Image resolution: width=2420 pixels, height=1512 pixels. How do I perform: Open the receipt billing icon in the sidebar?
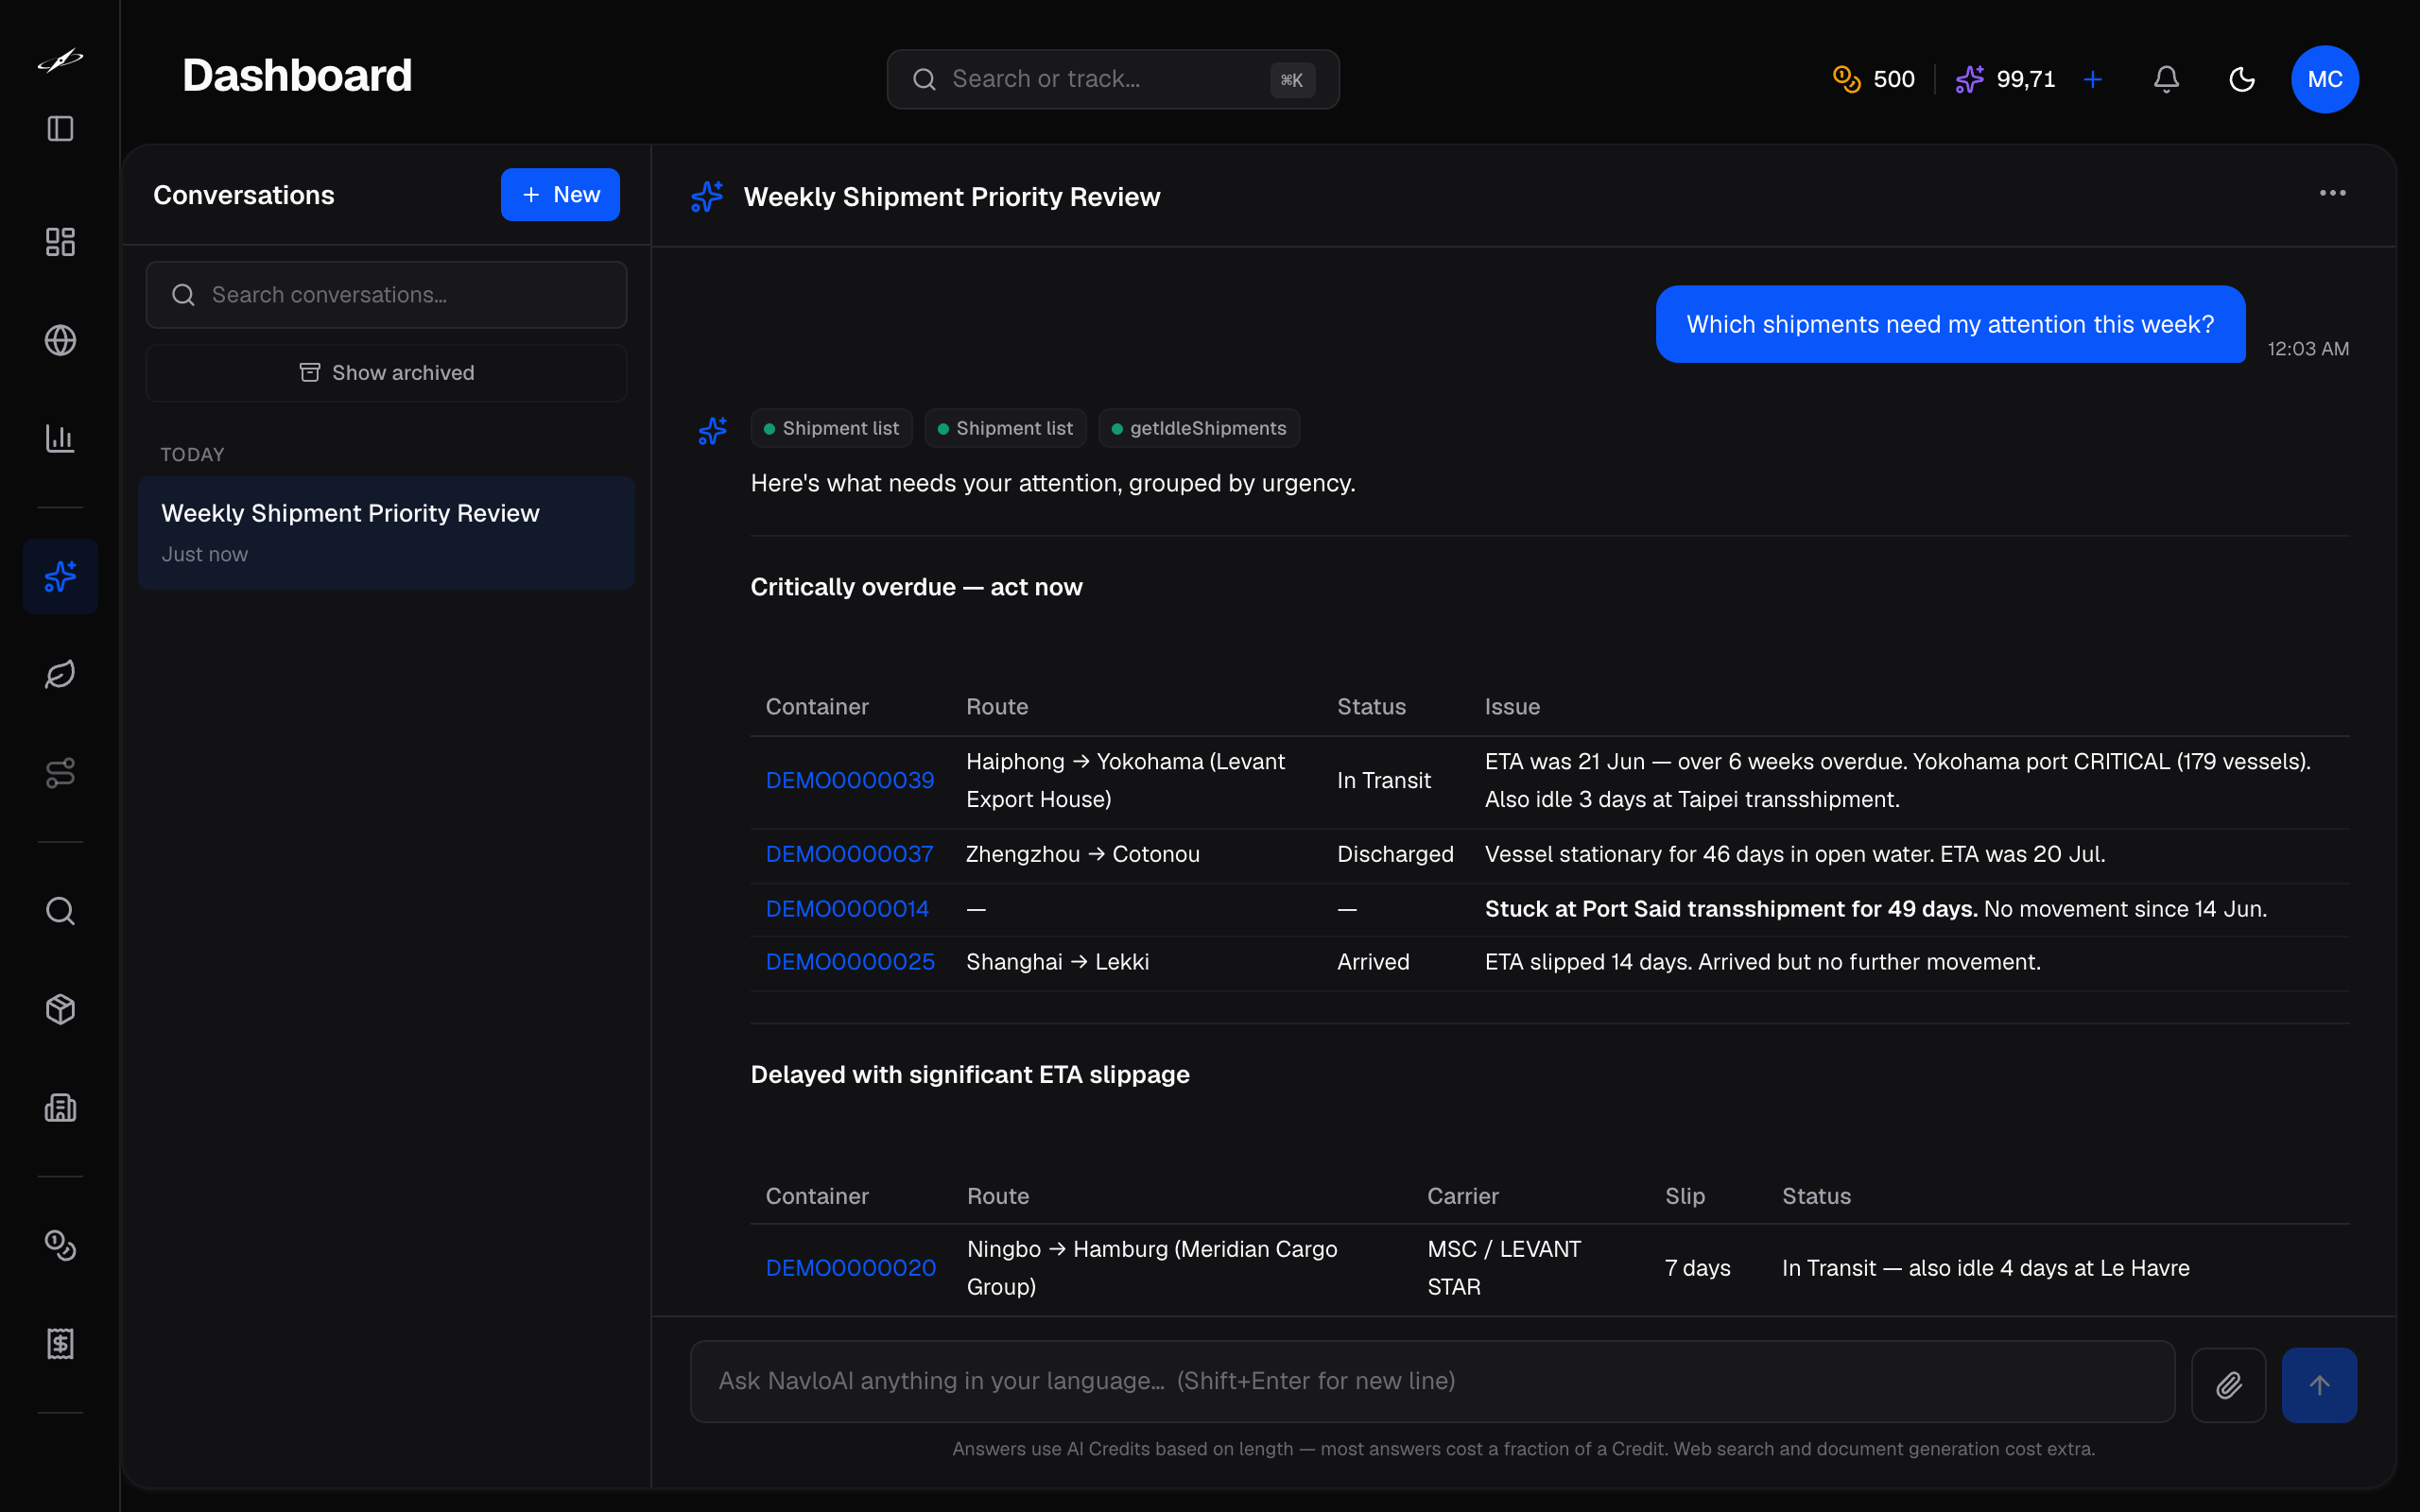60,1343
